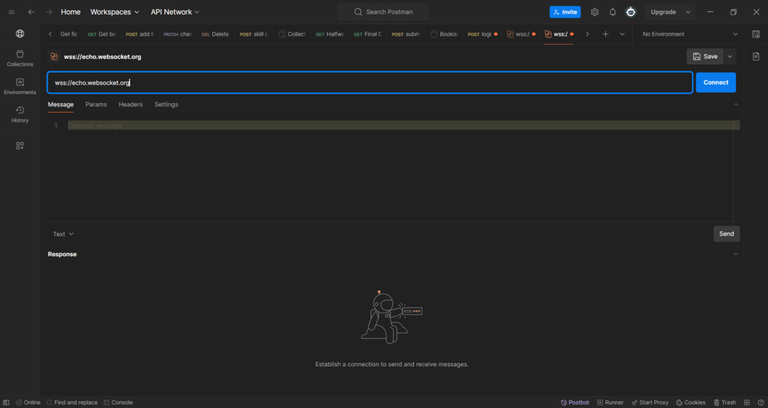768x408 pixels.
Task: Open the Text format dropdown
Action: (x=63, y=234)
